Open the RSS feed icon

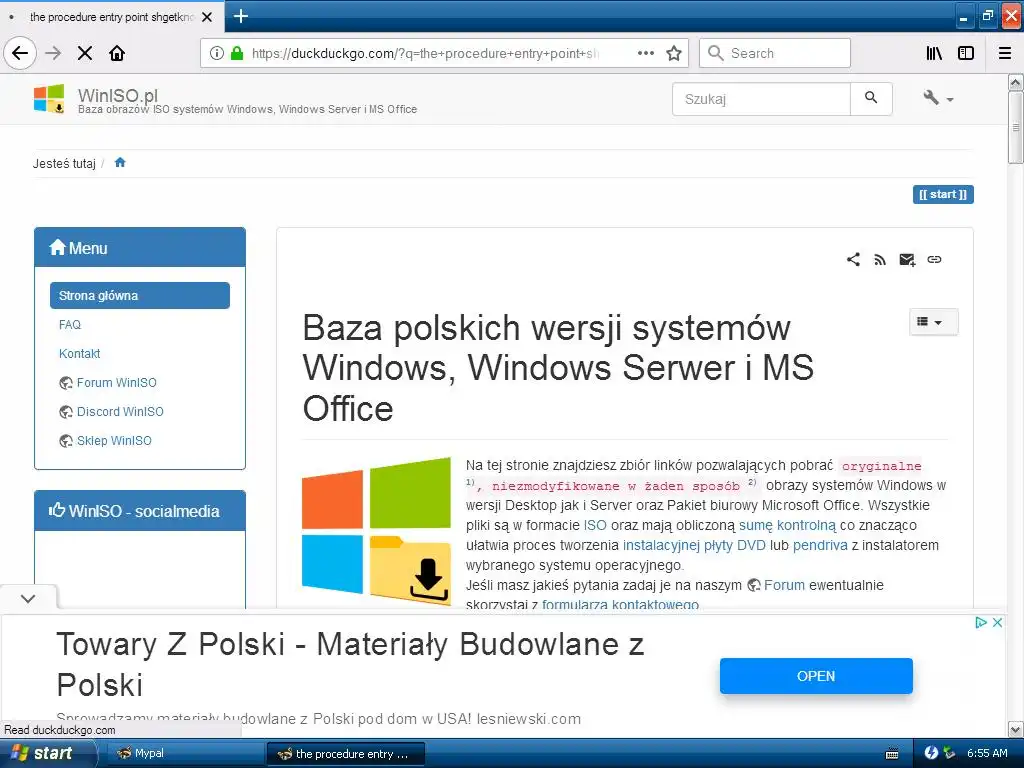click(880, 260)
